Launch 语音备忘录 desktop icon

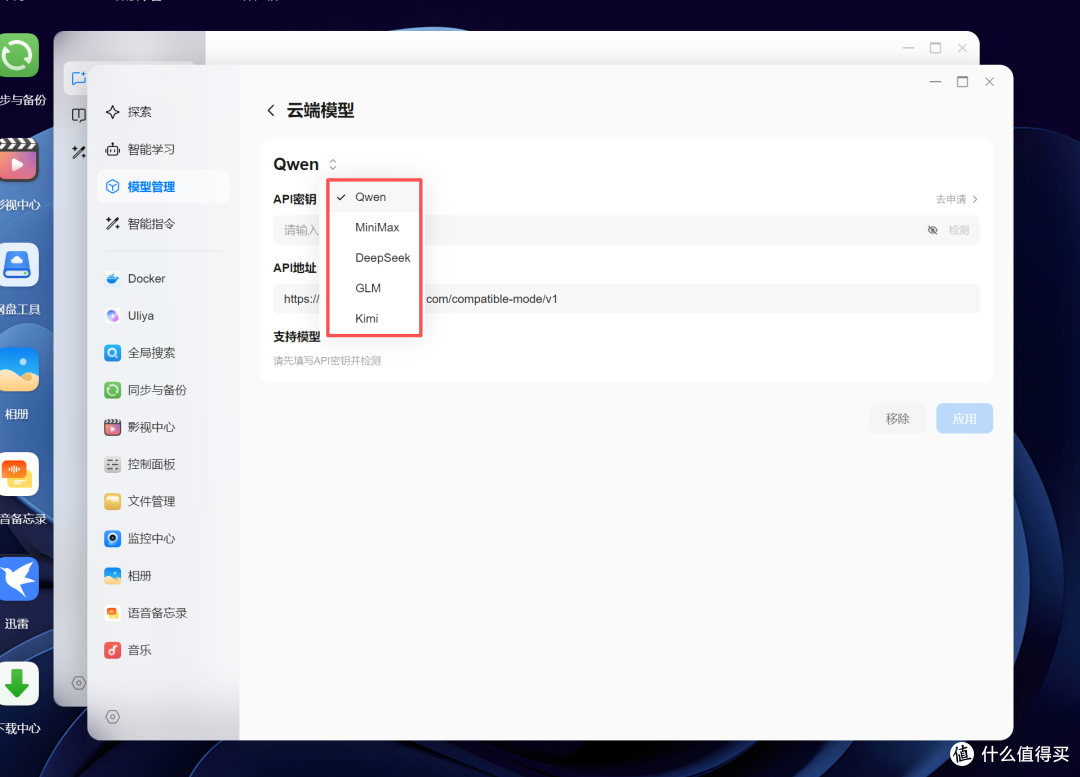pos(19,474)
